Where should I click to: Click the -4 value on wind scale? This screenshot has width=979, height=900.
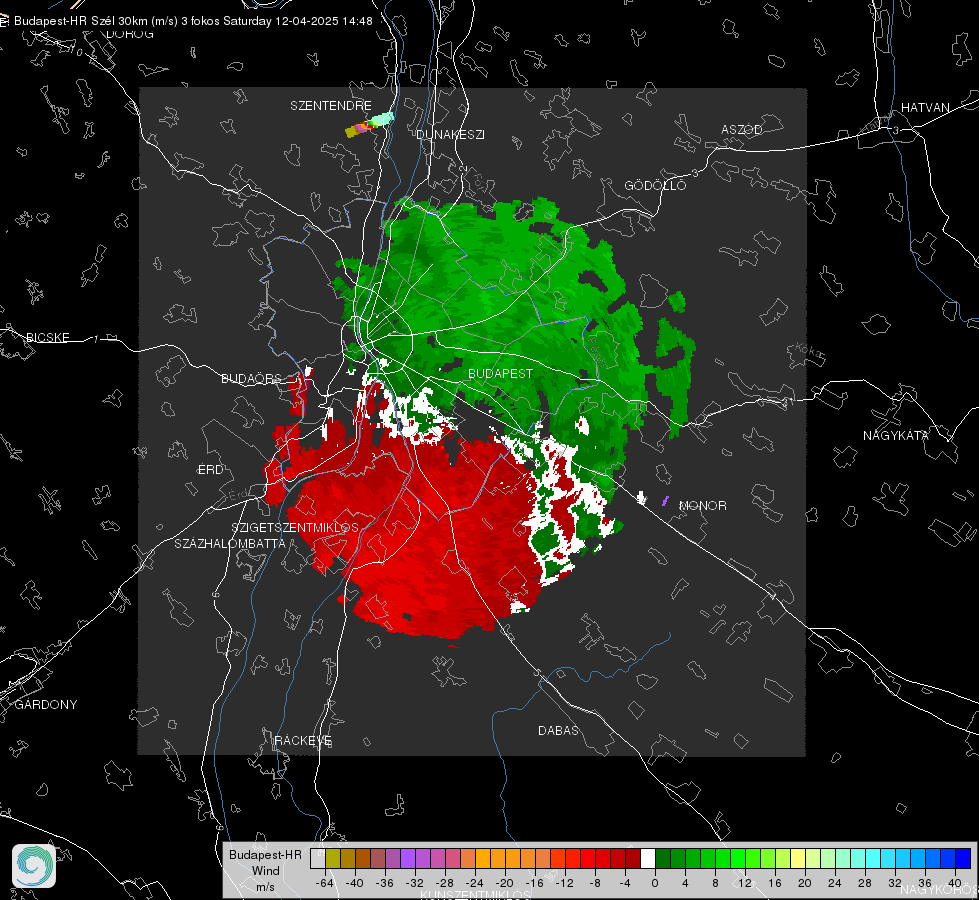click(625, 883)
